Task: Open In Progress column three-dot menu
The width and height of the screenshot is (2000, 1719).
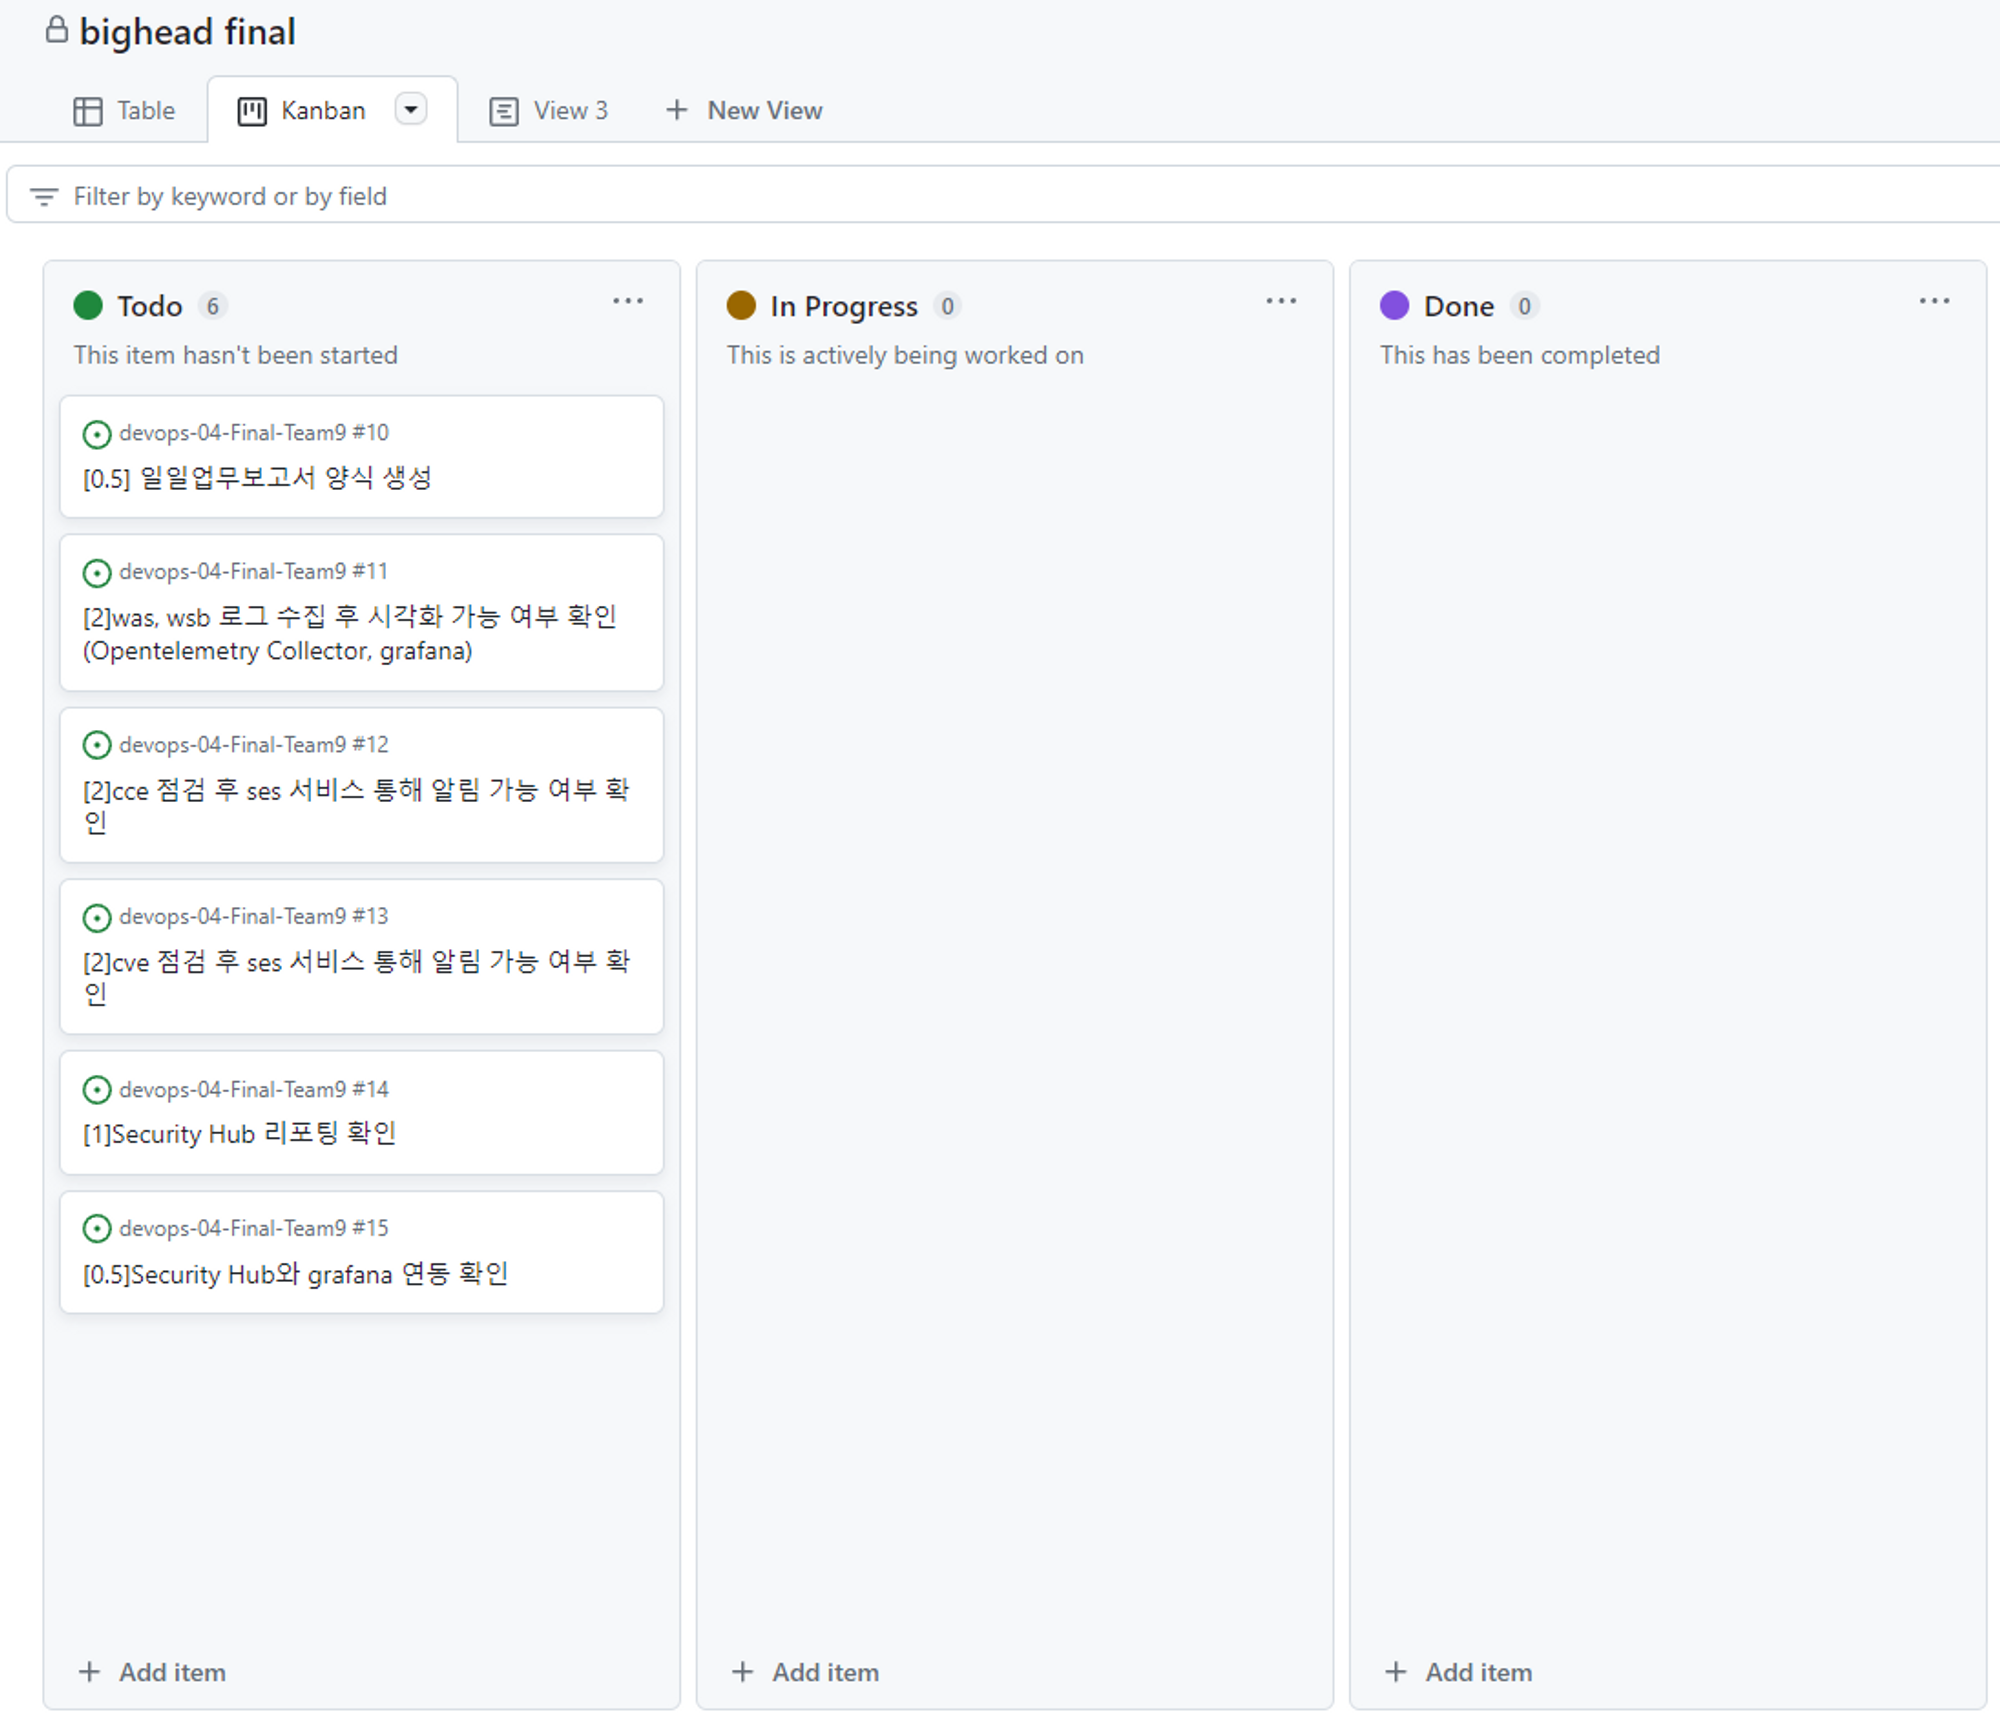Action: (1281, 301)
